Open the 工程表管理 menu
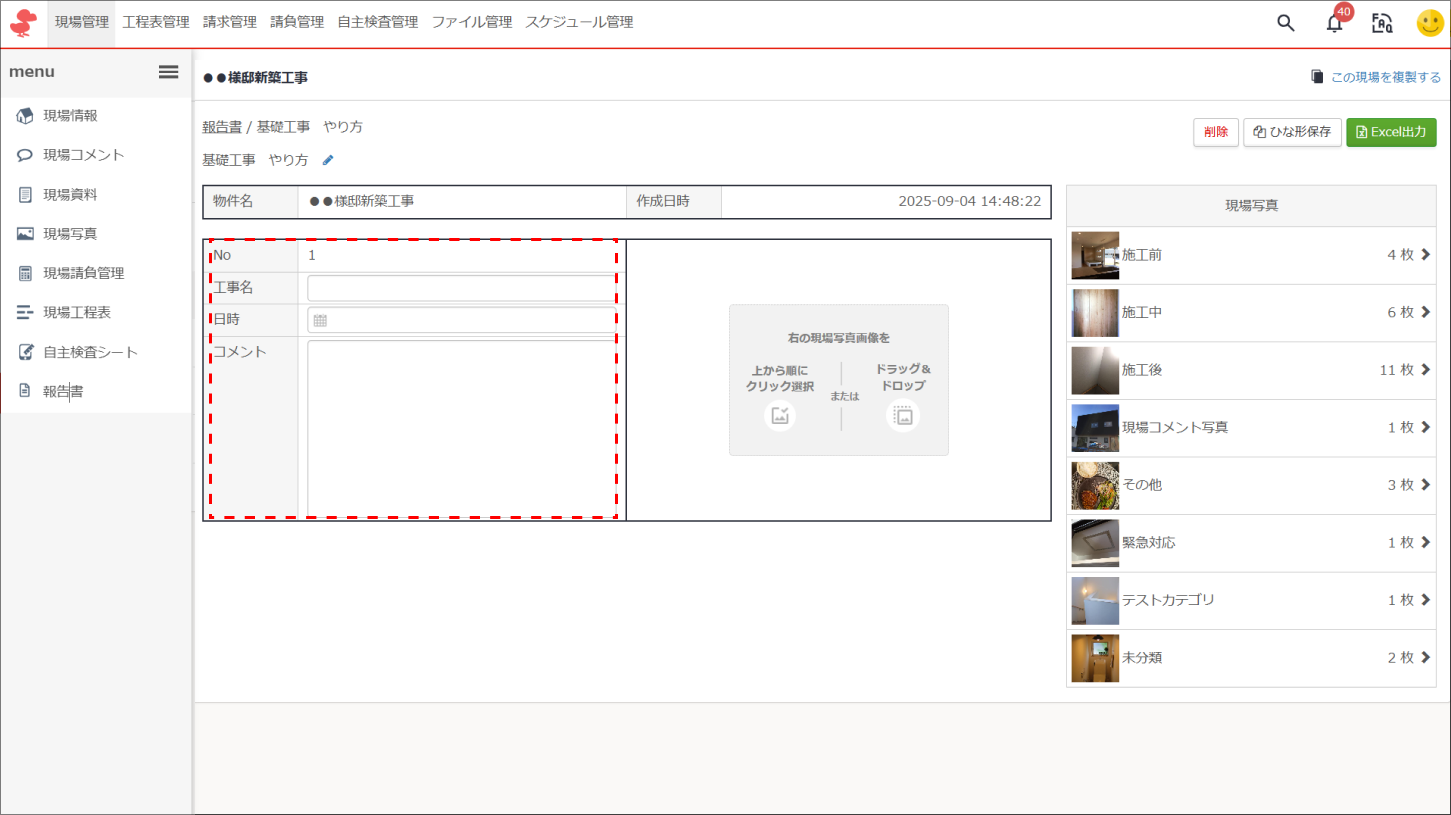 click(x=156, y=22)
